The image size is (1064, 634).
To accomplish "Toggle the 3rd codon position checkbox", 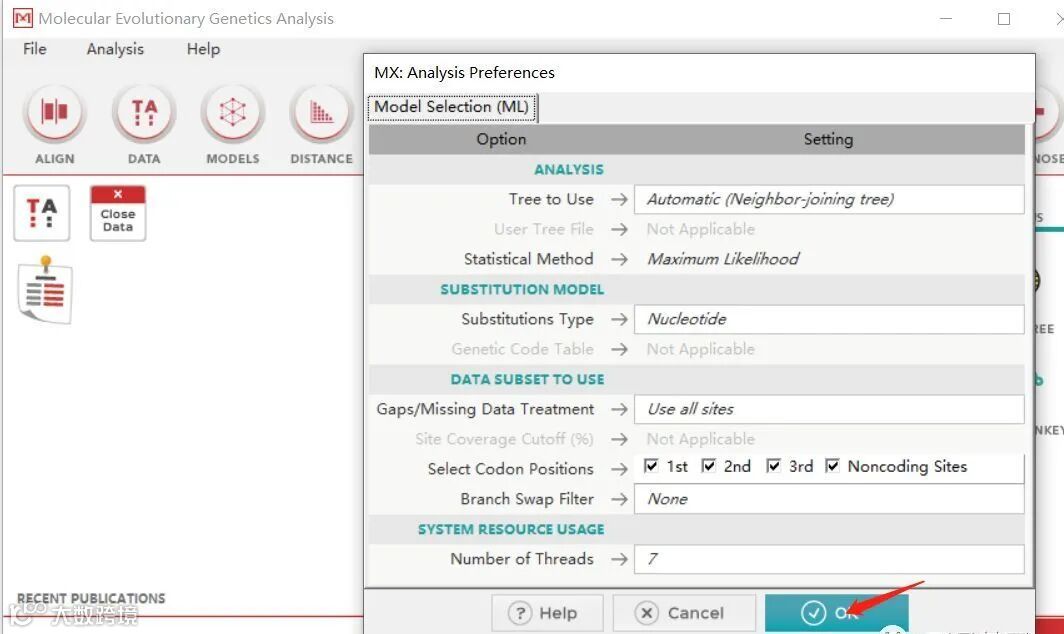I will click(x=773, y=466).
